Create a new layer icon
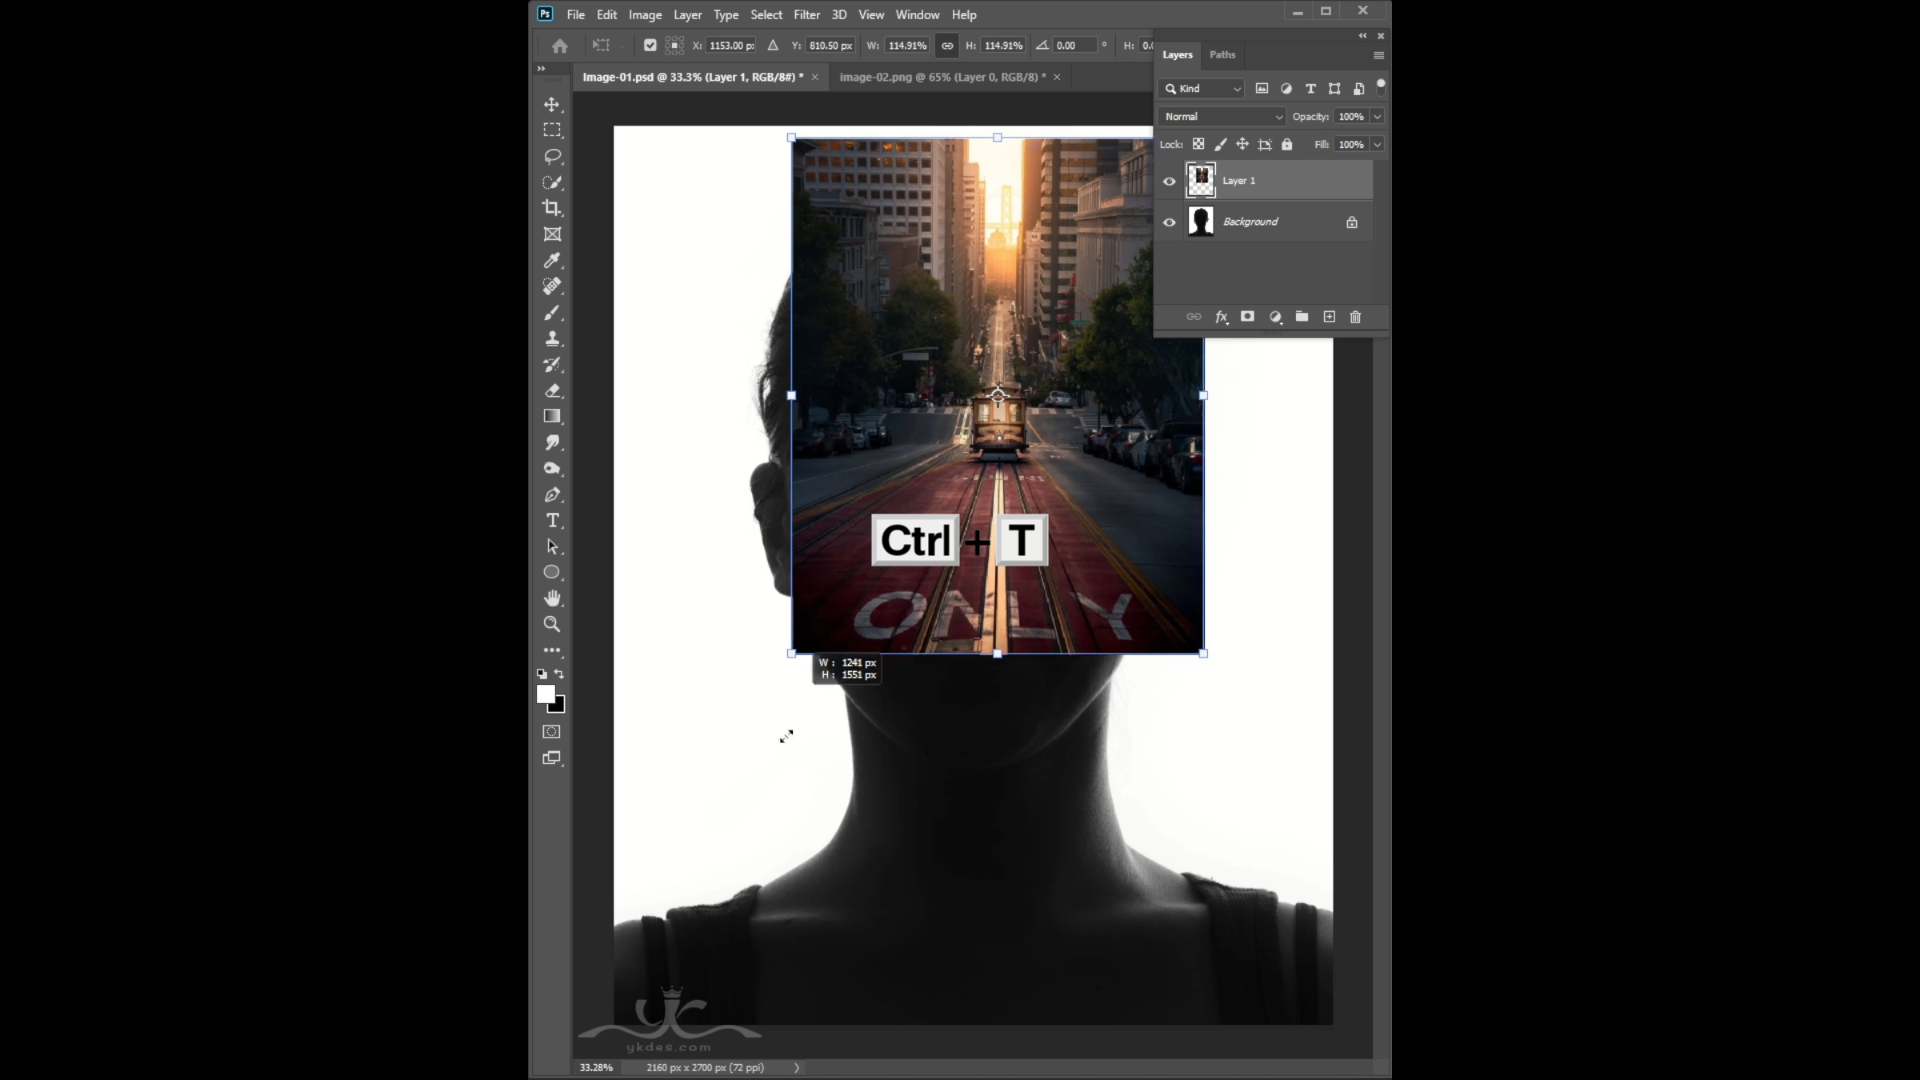Image resolution: width=1920 pixels, height=1080 pixels. point(1329,317)
